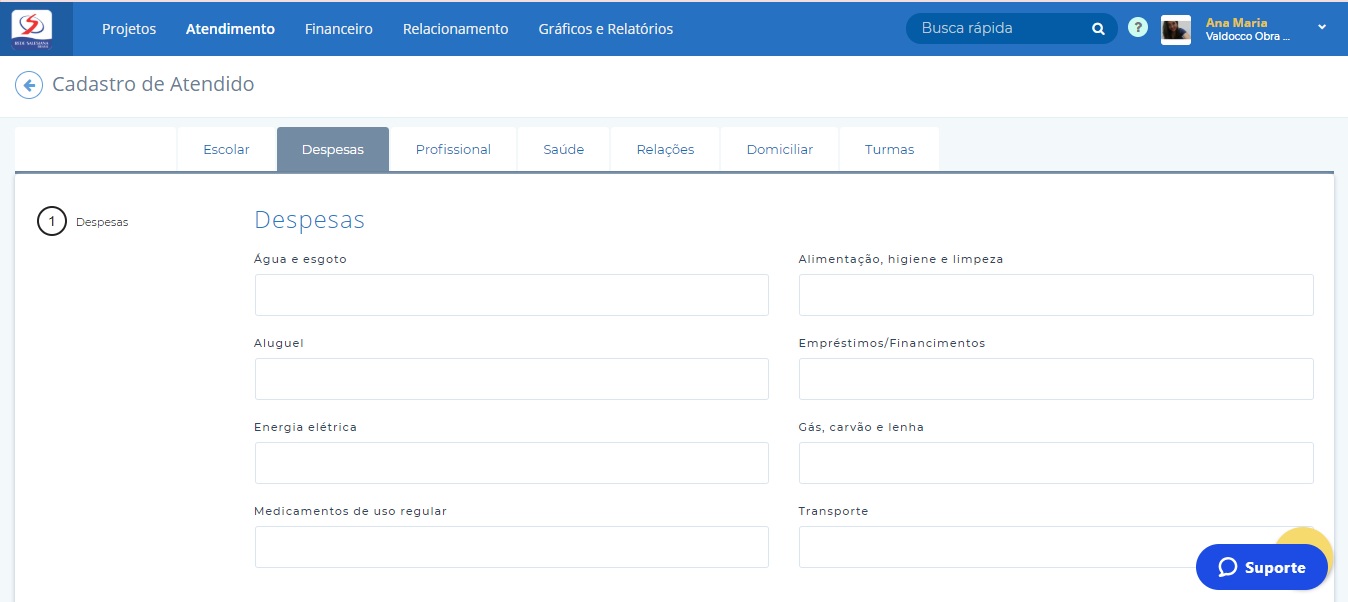Click the Energia elétrica input field
1348x602 pixels.
(x=511, y=463)
